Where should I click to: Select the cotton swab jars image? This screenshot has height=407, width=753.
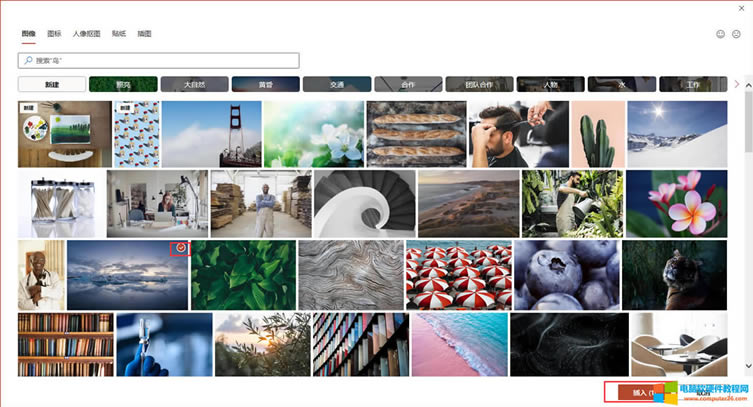(x=61, y=204)
